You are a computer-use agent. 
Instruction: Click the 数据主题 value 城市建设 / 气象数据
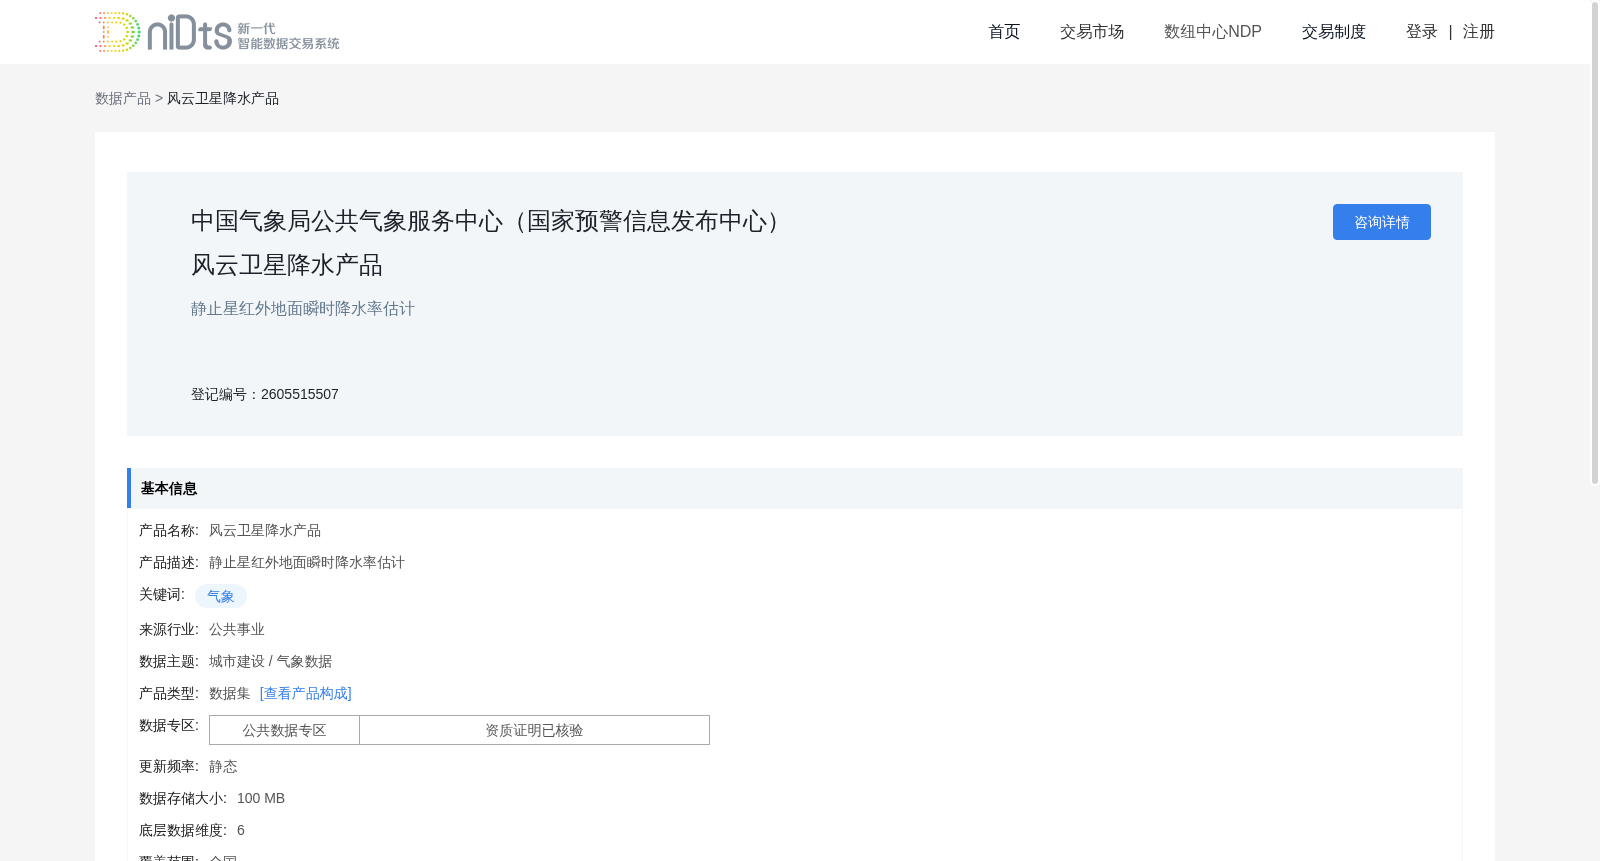(x=270, y=661)
